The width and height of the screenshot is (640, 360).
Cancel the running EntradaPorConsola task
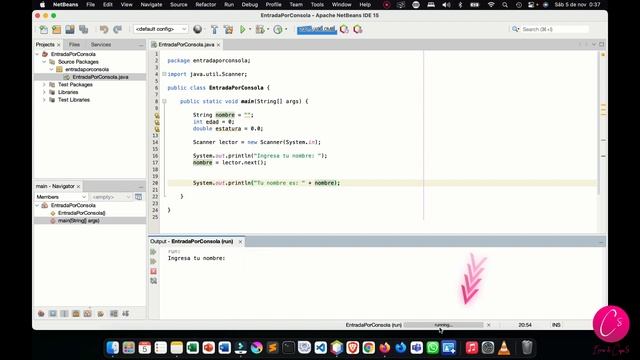click(489, 325)
